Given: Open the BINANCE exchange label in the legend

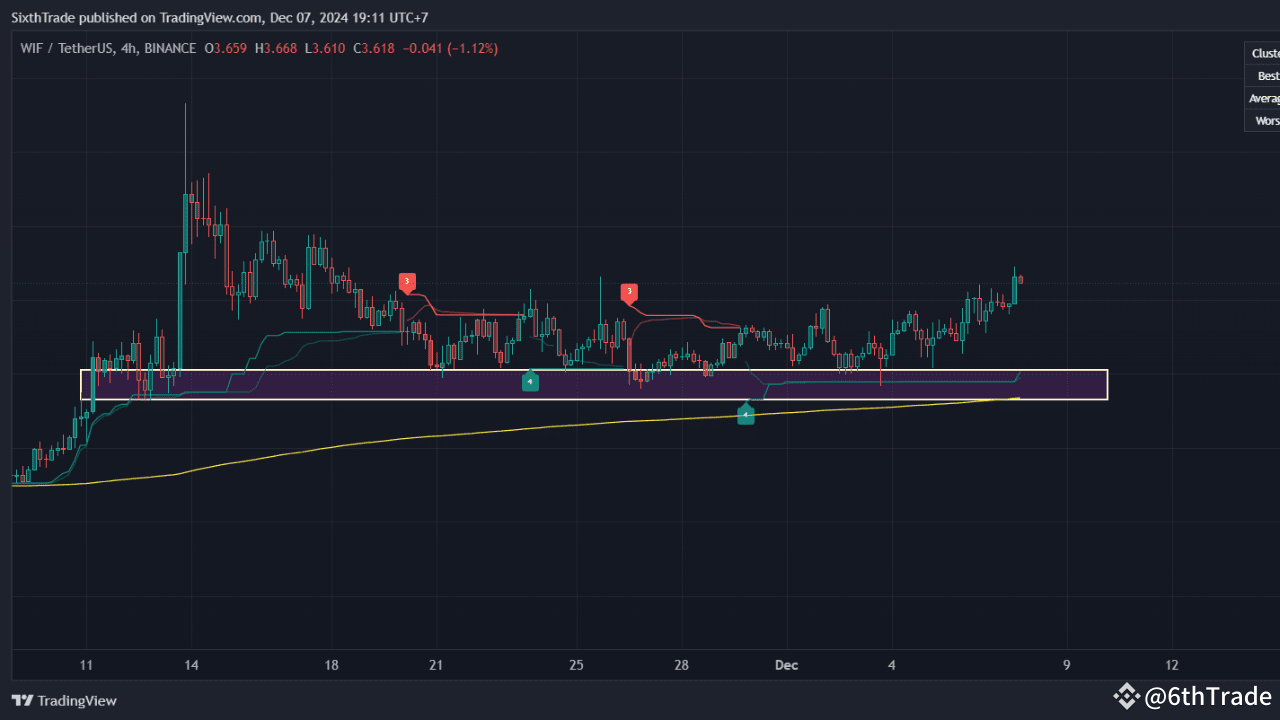Looking at the screenshot, I should (x=170, y=48).
